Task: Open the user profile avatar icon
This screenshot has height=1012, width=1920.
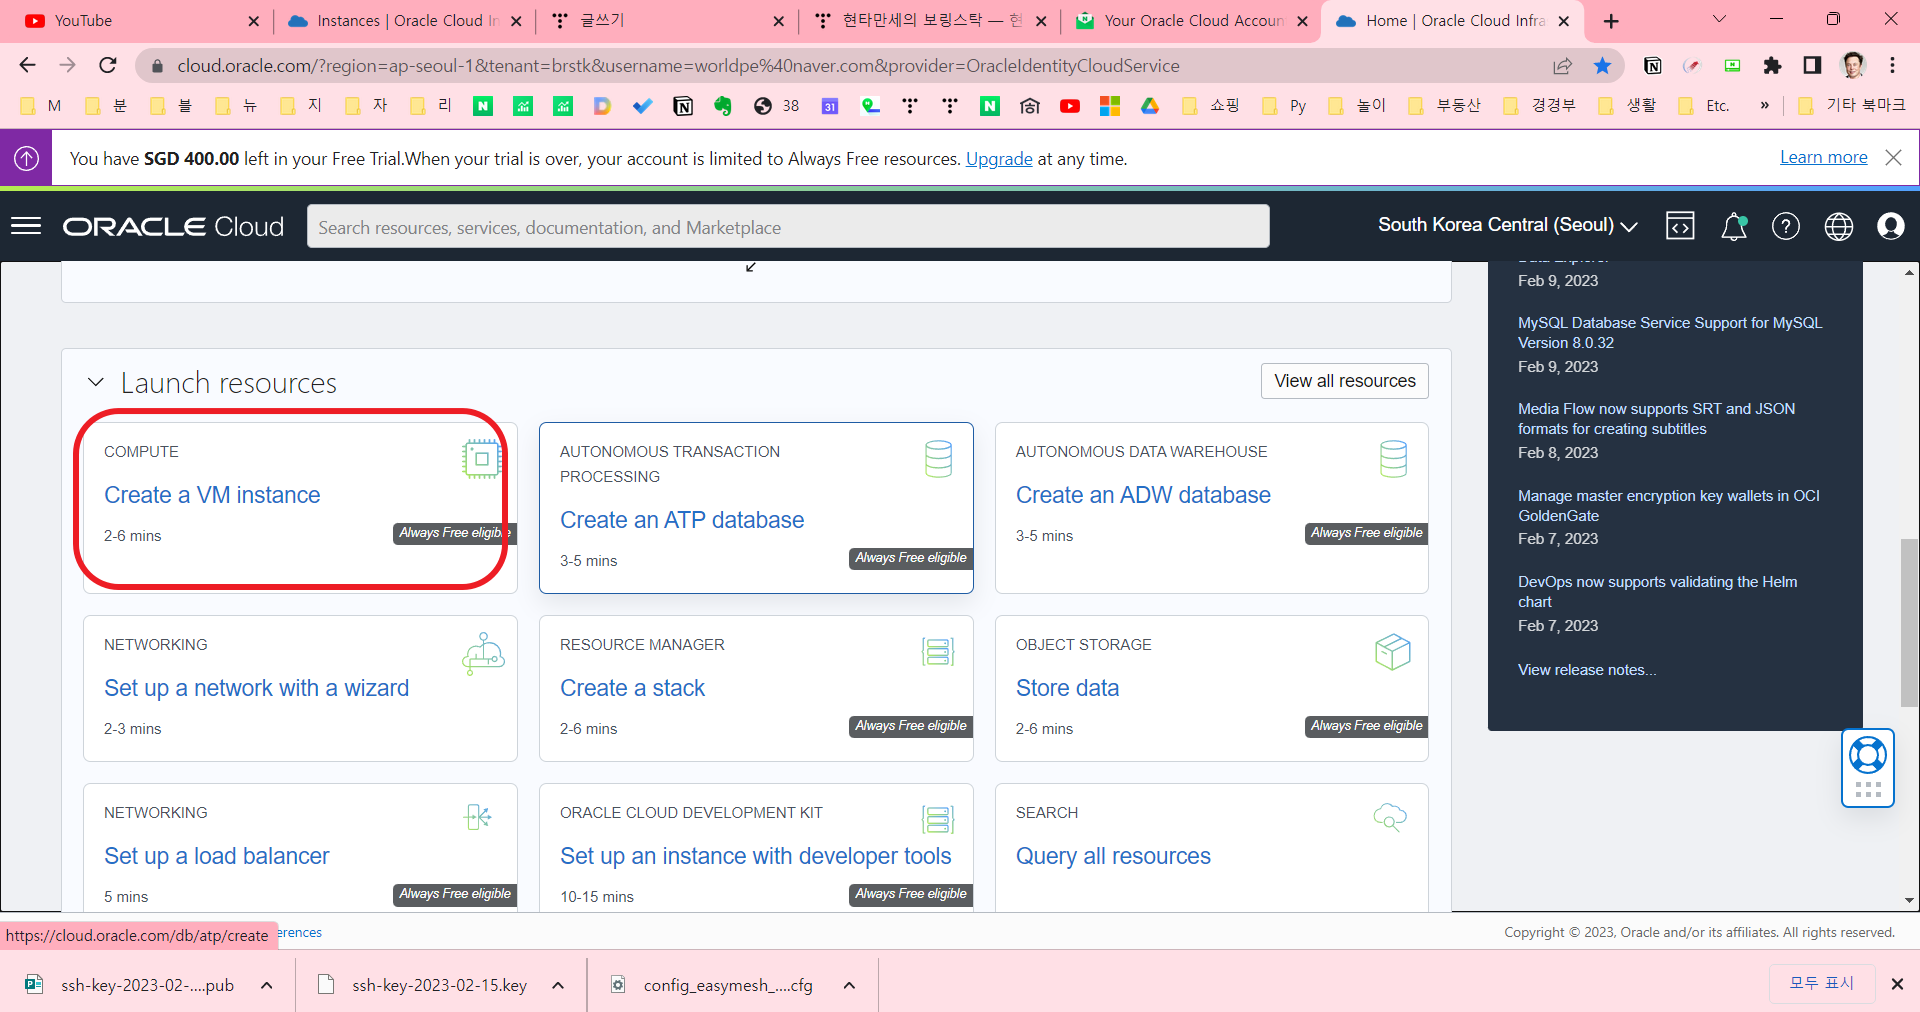Action: point(1891,227)
